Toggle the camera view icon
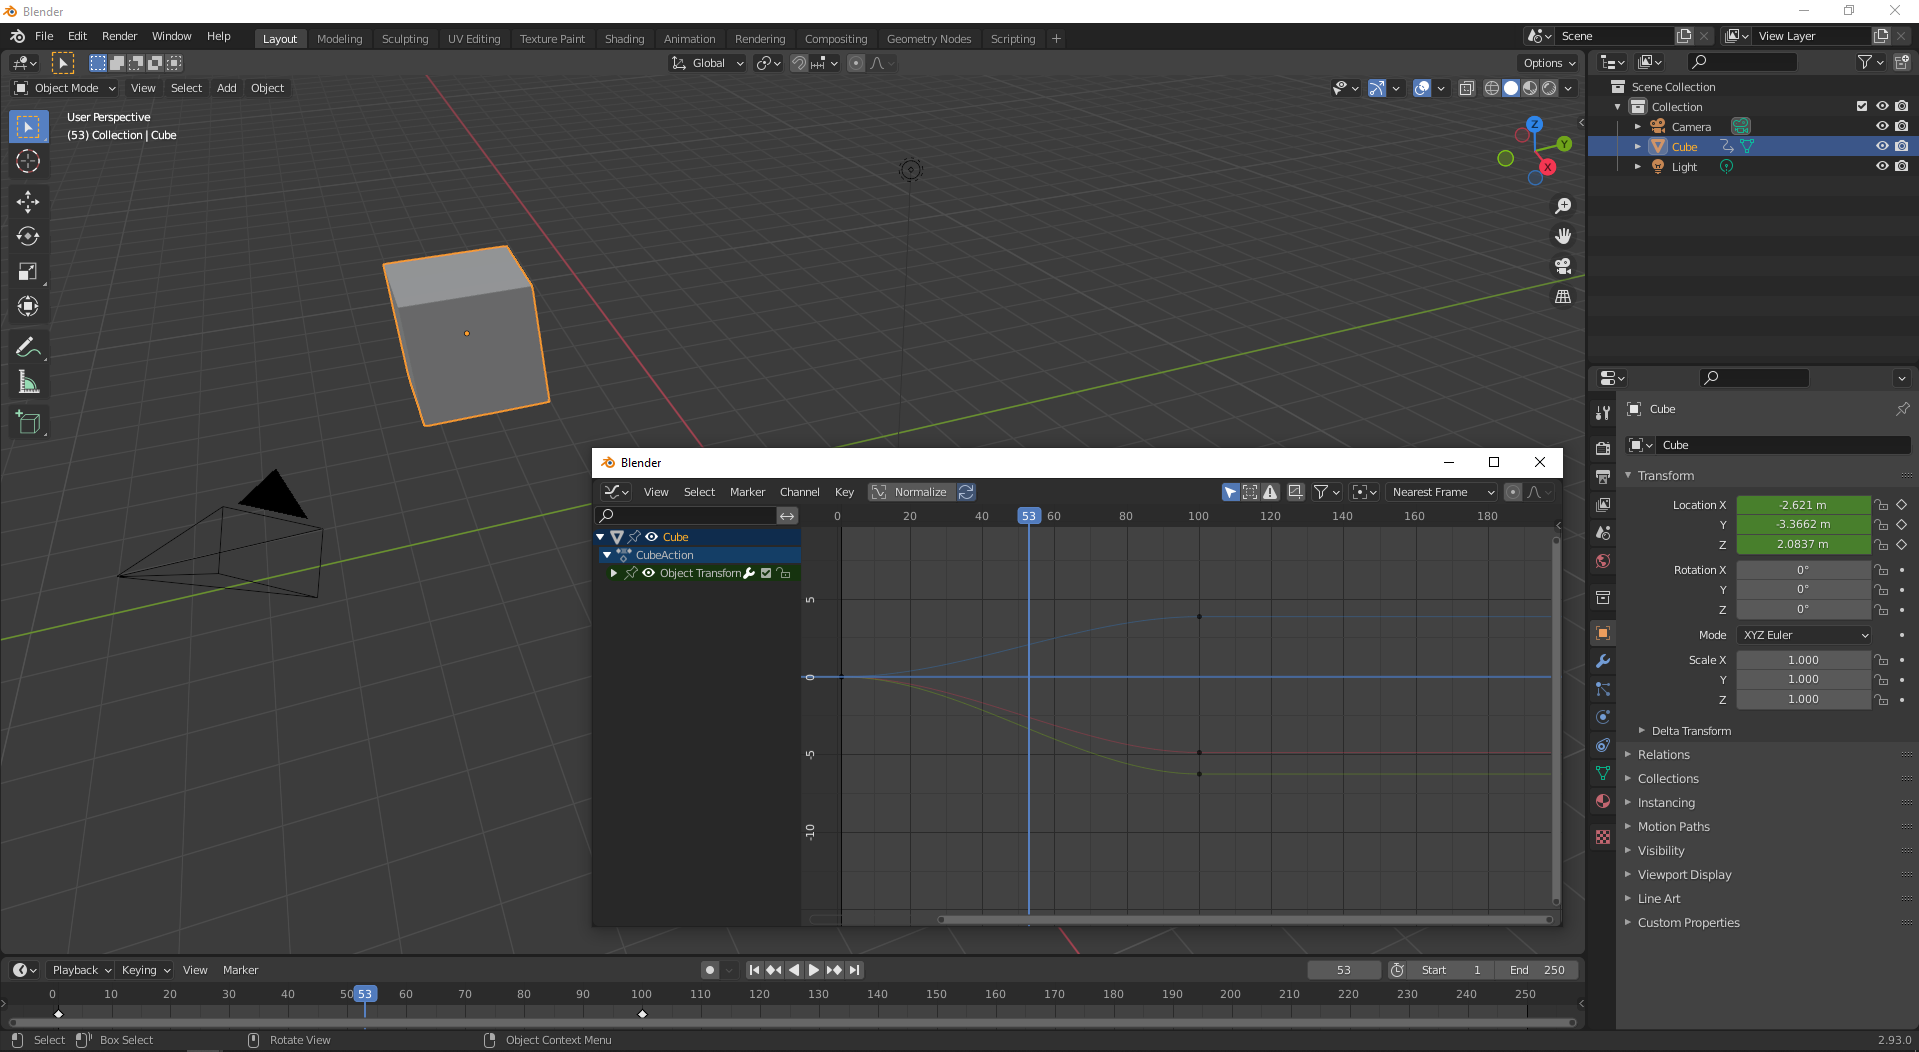This screenshot has width=1919, height=1052. pos(1563,266)
